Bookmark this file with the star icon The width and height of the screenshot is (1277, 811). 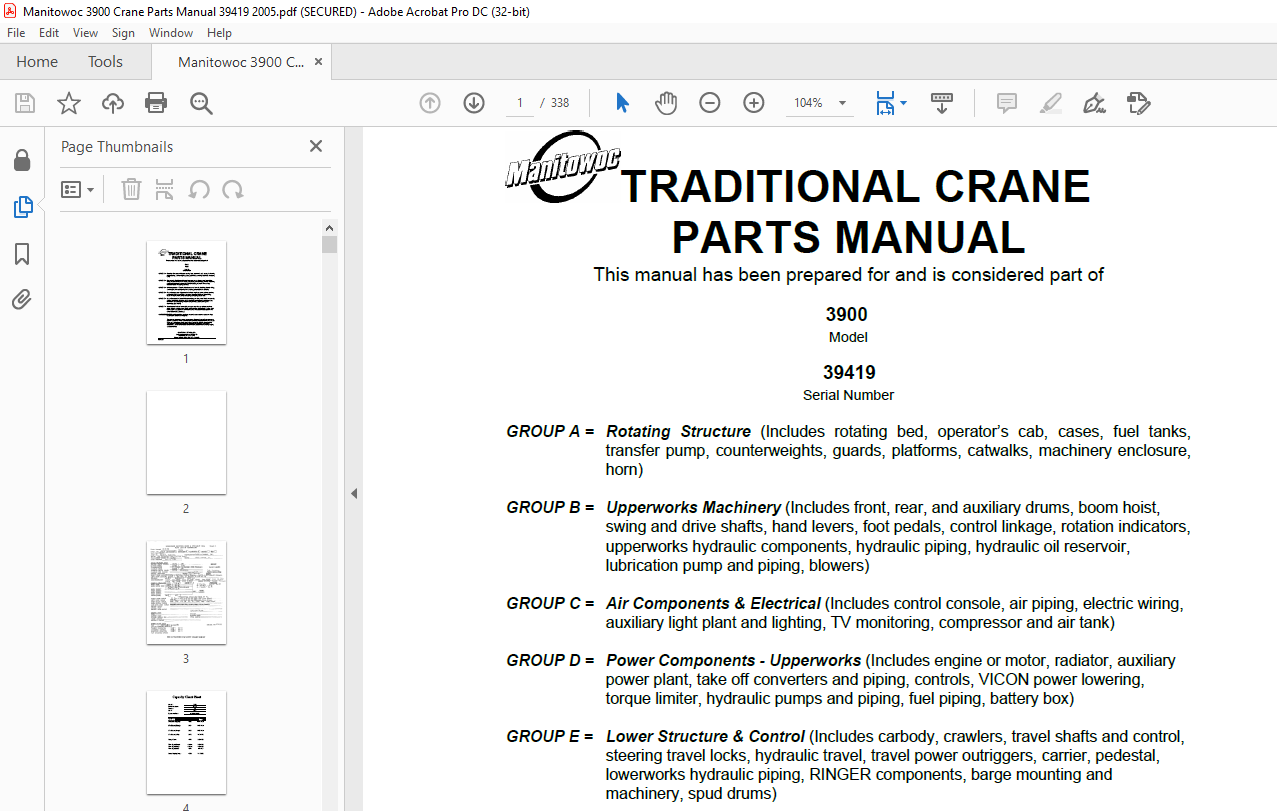click(x=69, y=103)
